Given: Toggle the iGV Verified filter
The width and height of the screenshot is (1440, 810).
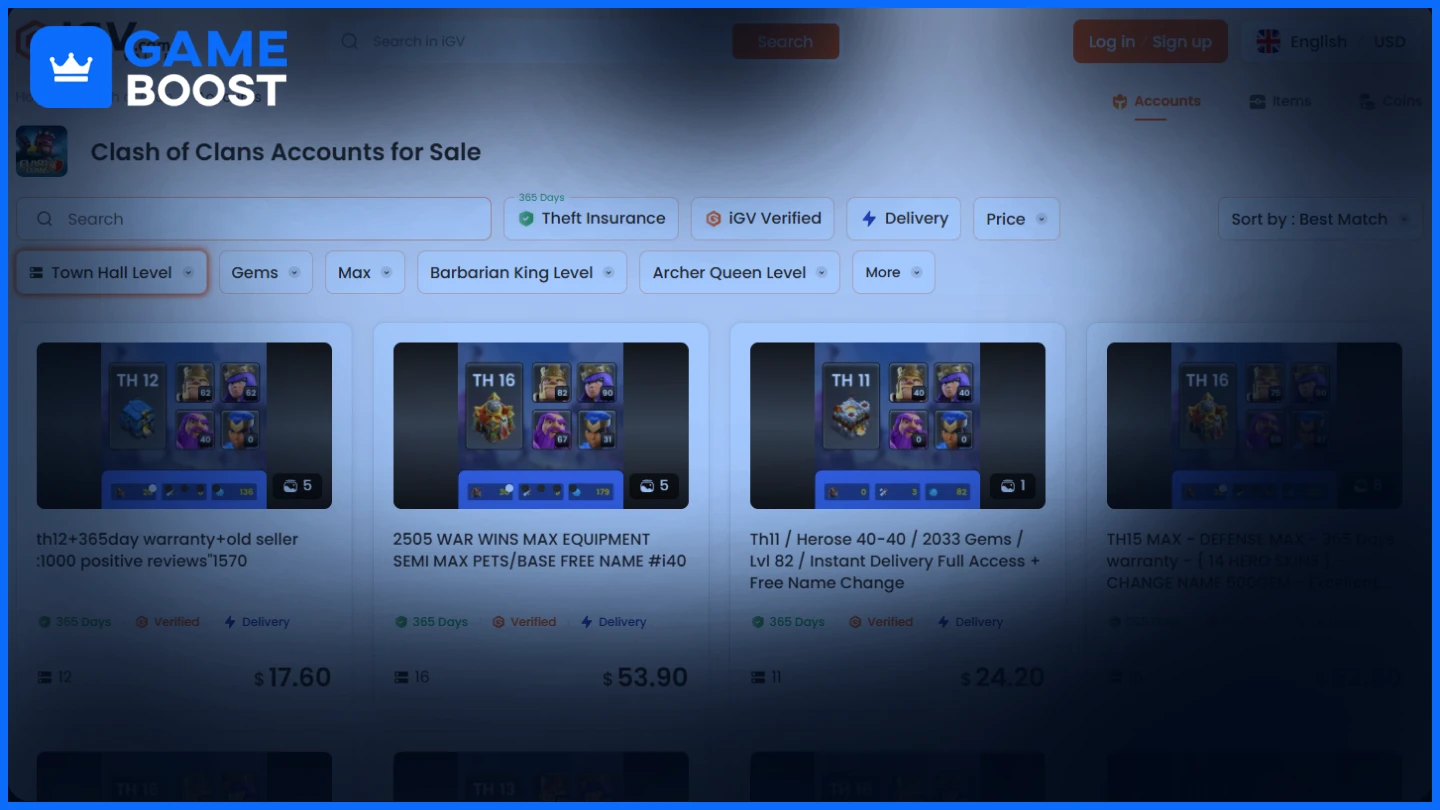Looking at the screenshot, I should pyautogui.click(x=763, y=219).
